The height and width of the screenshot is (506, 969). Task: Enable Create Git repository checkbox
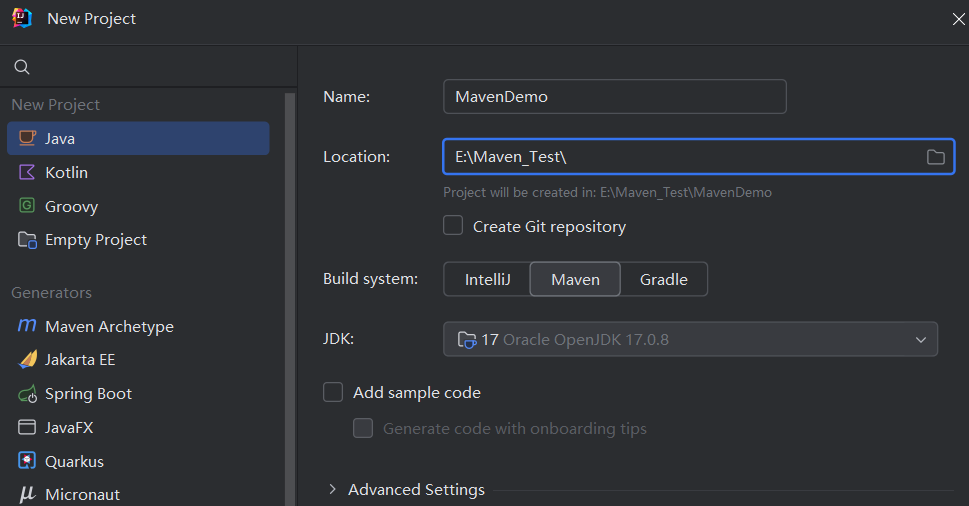coord(453,226)
